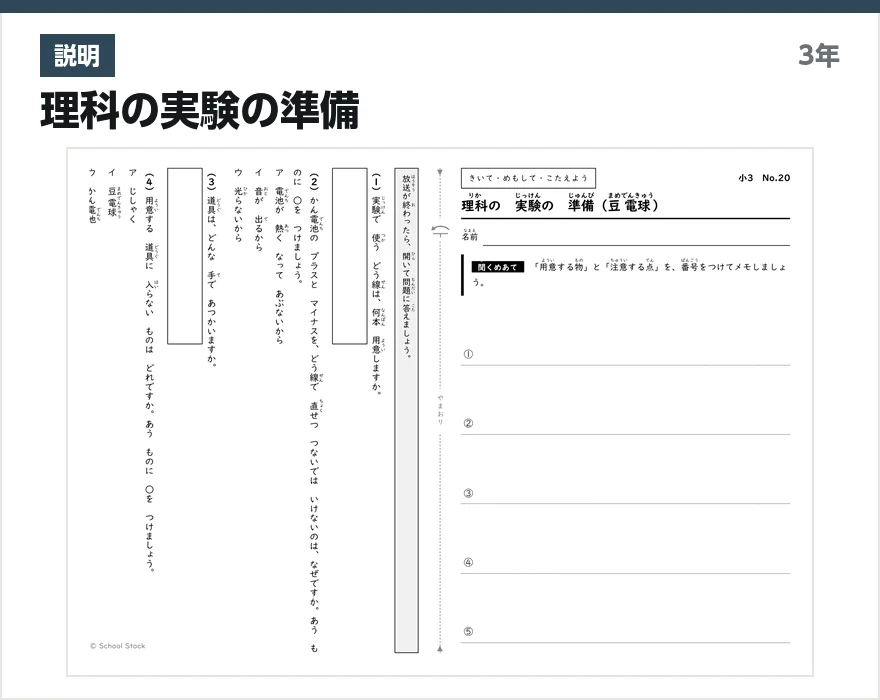Select the heading 理科の実験の準備

[200, 111]
